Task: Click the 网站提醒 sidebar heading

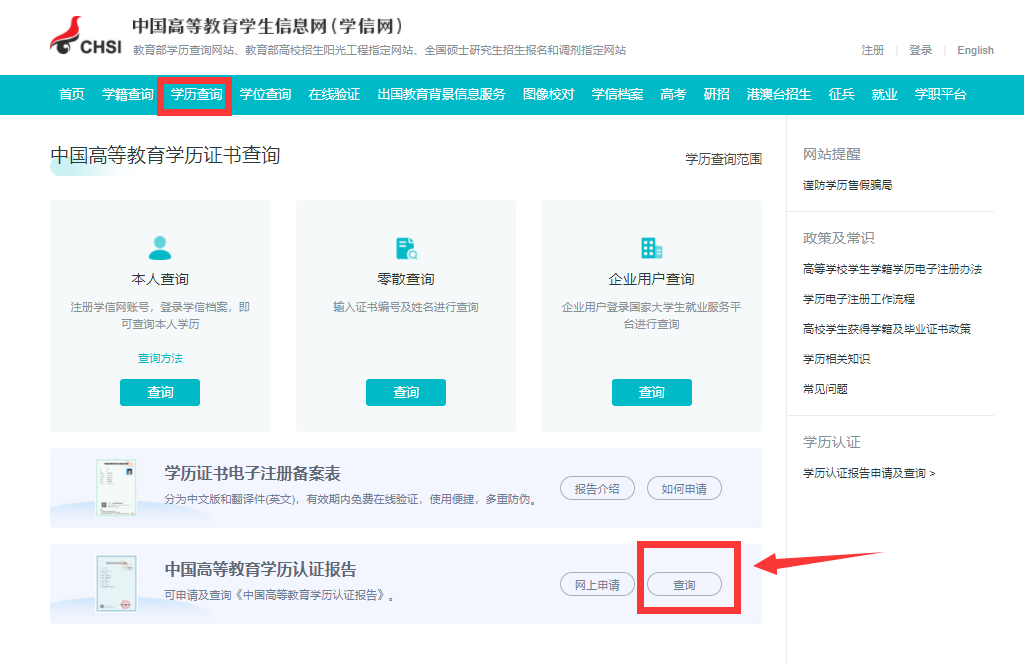Action: click(x=832, y=154)
